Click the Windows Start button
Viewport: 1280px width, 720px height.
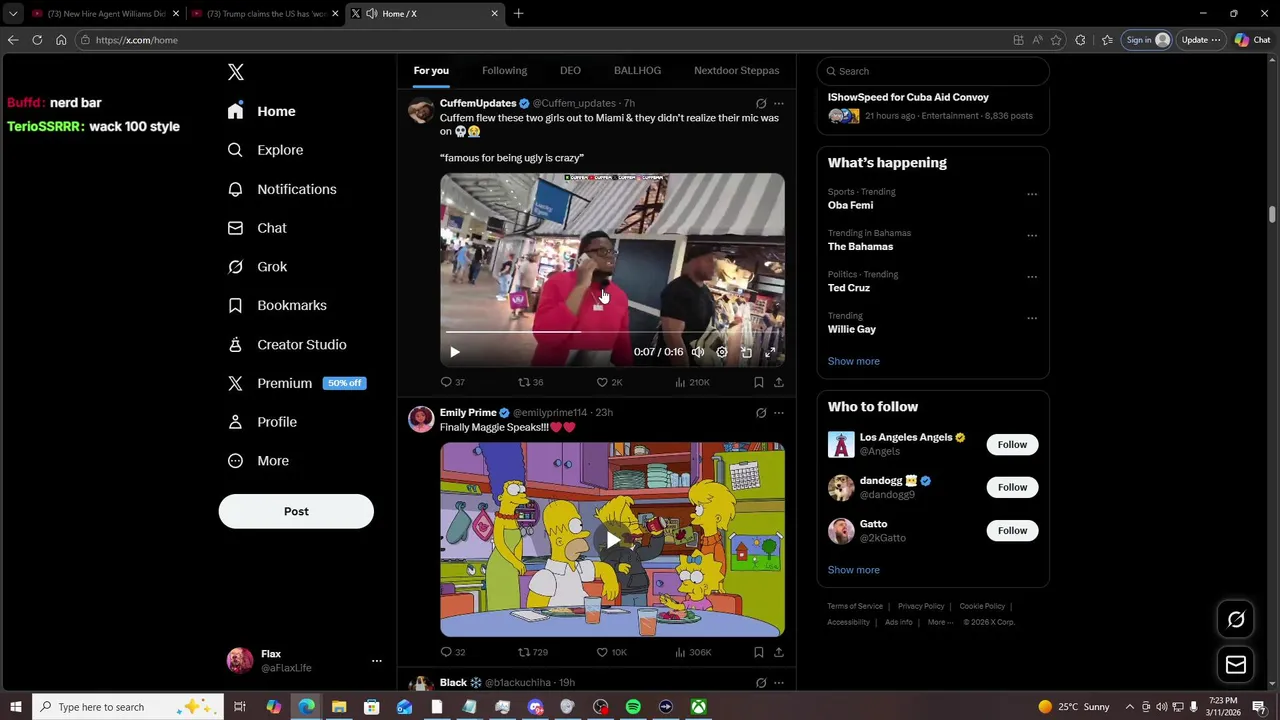coord(15,707)
